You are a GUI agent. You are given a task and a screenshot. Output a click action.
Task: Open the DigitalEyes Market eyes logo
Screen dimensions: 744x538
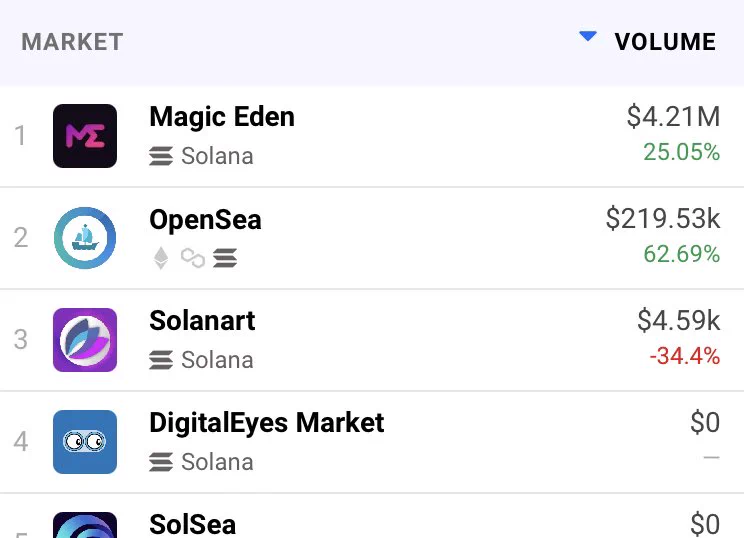click(85, 442)
